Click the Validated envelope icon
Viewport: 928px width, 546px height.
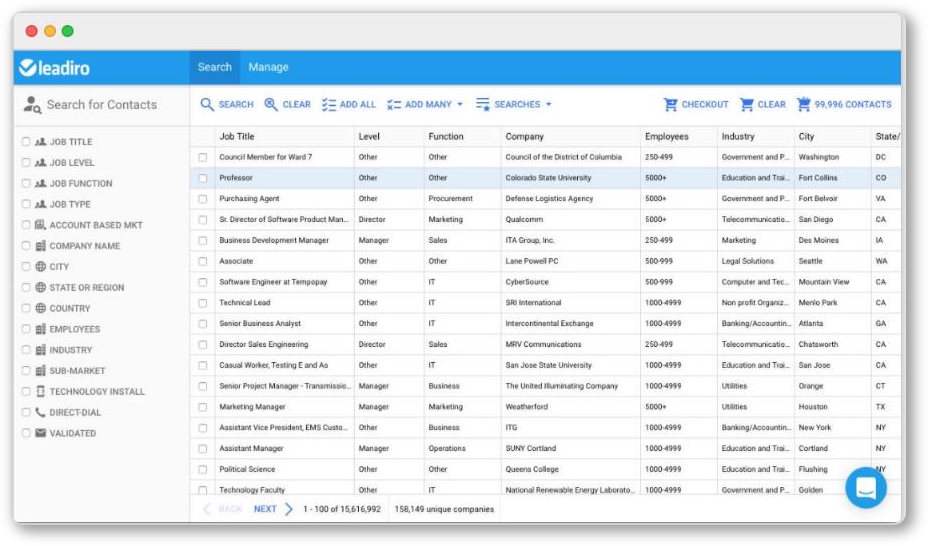tap(40, 433)
